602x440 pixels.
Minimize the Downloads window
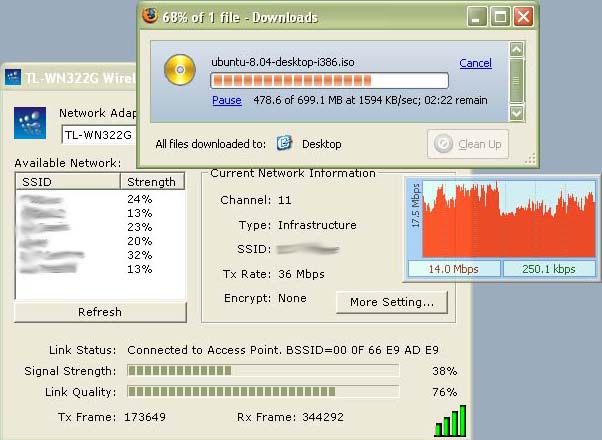pyautogui.click(x=477, y=17)
